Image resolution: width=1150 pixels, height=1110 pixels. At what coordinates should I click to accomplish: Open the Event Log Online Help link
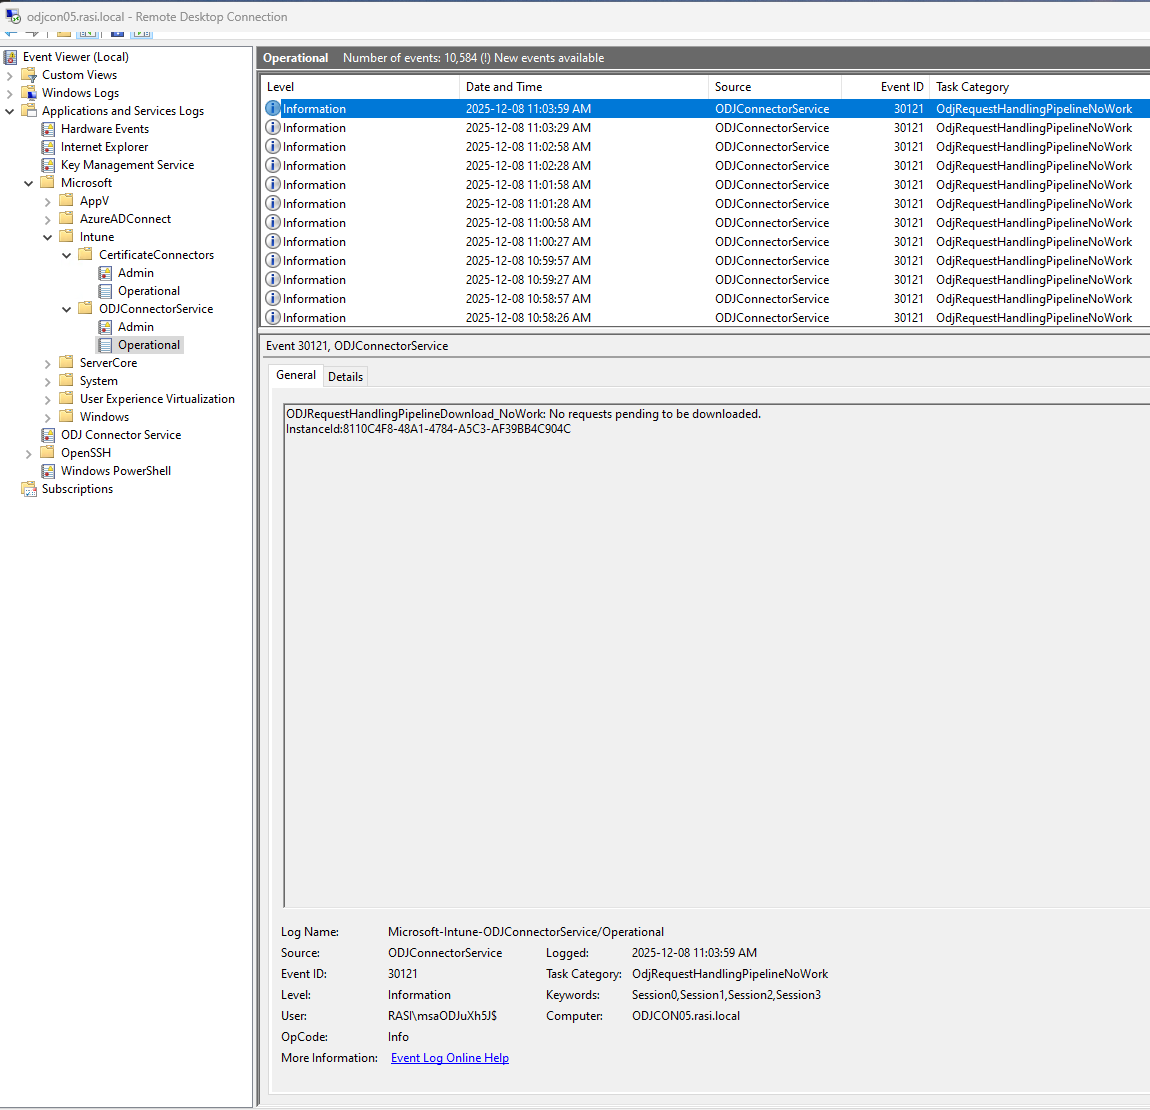450,1058
